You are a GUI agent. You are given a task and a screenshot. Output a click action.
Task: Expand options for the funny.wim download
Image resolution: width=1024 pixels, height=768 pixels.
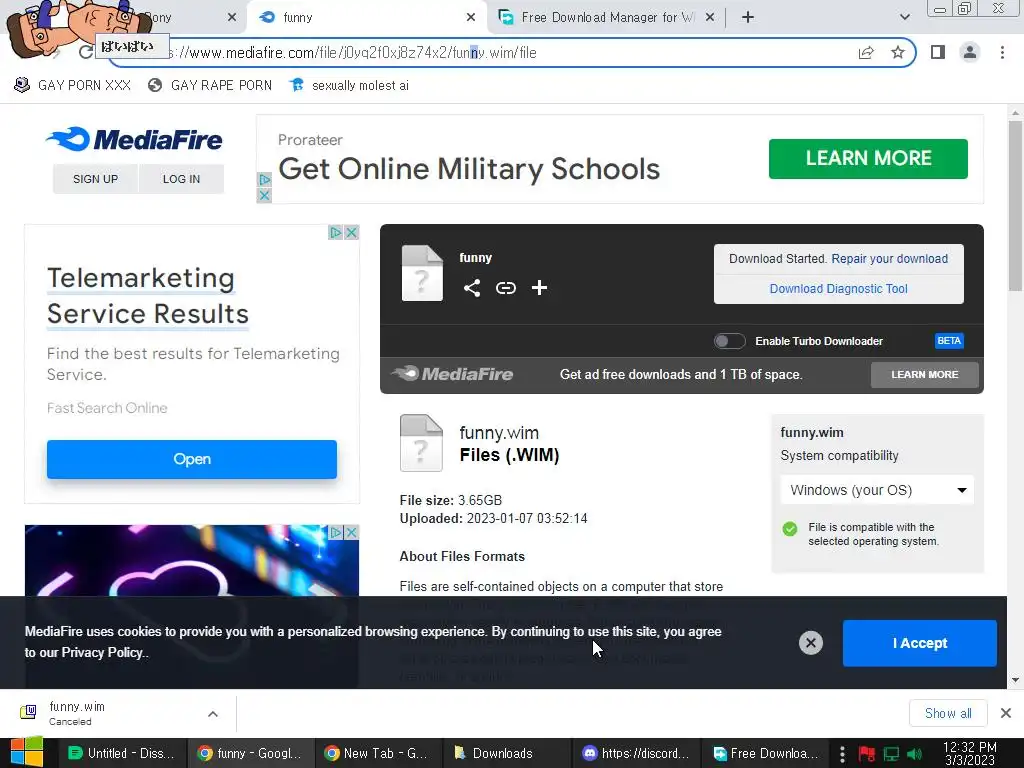tap(213, 714)
